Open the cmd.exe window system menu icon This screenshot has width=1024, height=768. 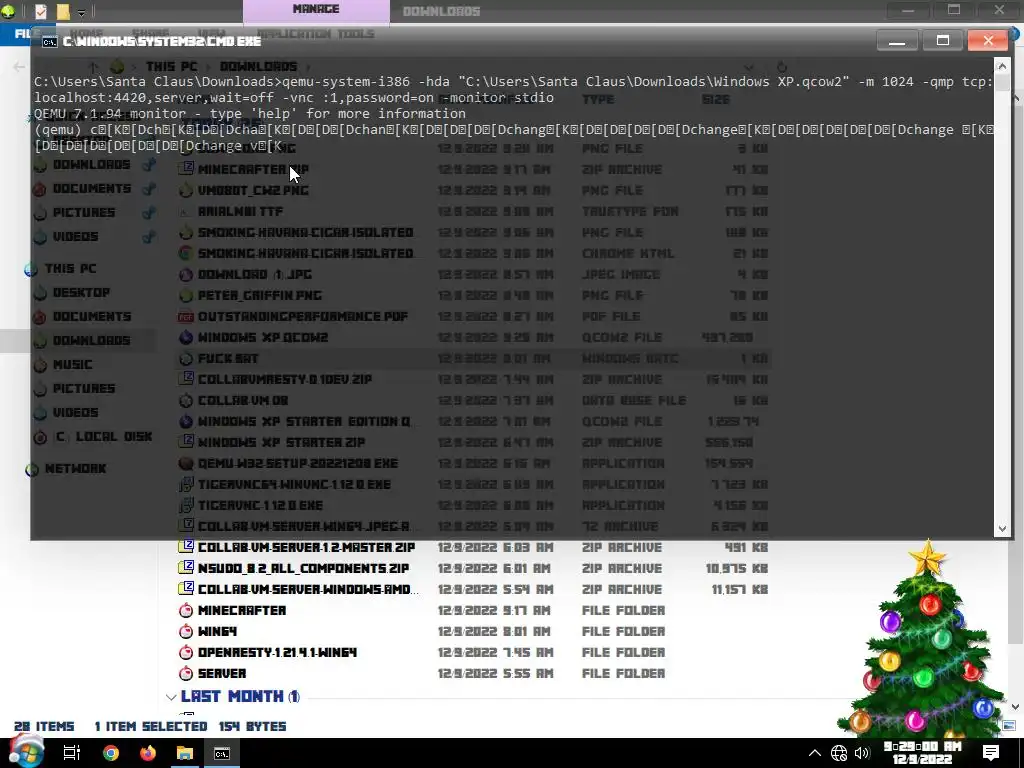tap(50, 42)
